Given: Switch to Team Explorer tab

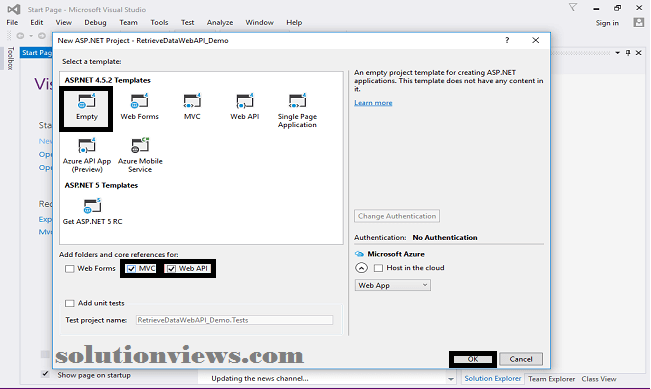Looking at the screenshot, I should (x=551, y=379).
